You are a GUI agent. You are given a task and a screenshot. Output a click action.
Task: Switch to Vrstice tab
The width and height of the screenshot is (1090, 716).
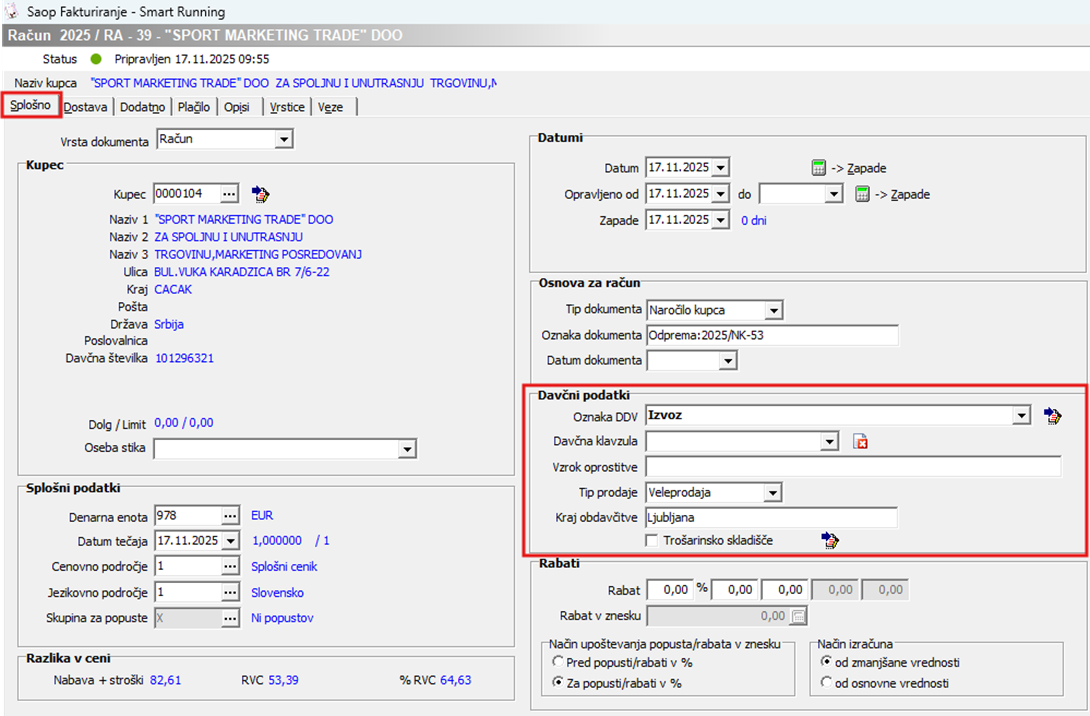287,107
